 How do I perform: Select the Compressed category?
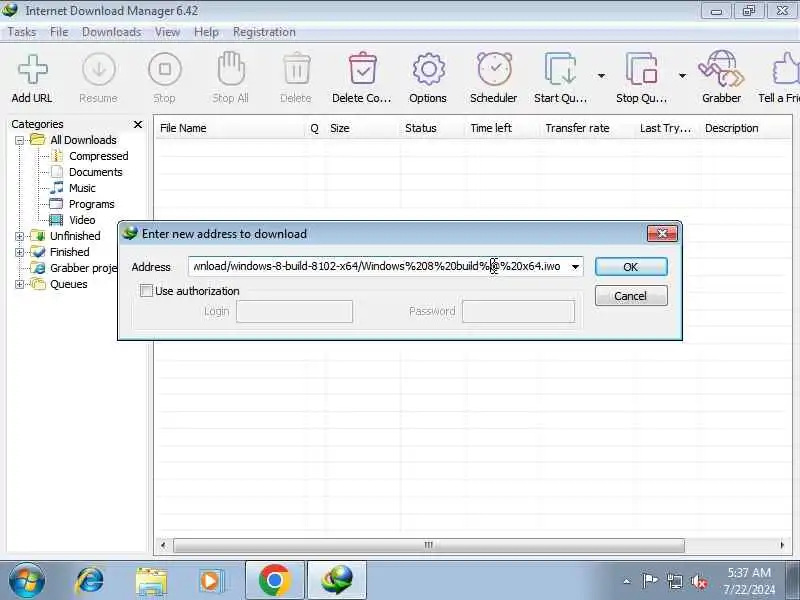(98, 156)
